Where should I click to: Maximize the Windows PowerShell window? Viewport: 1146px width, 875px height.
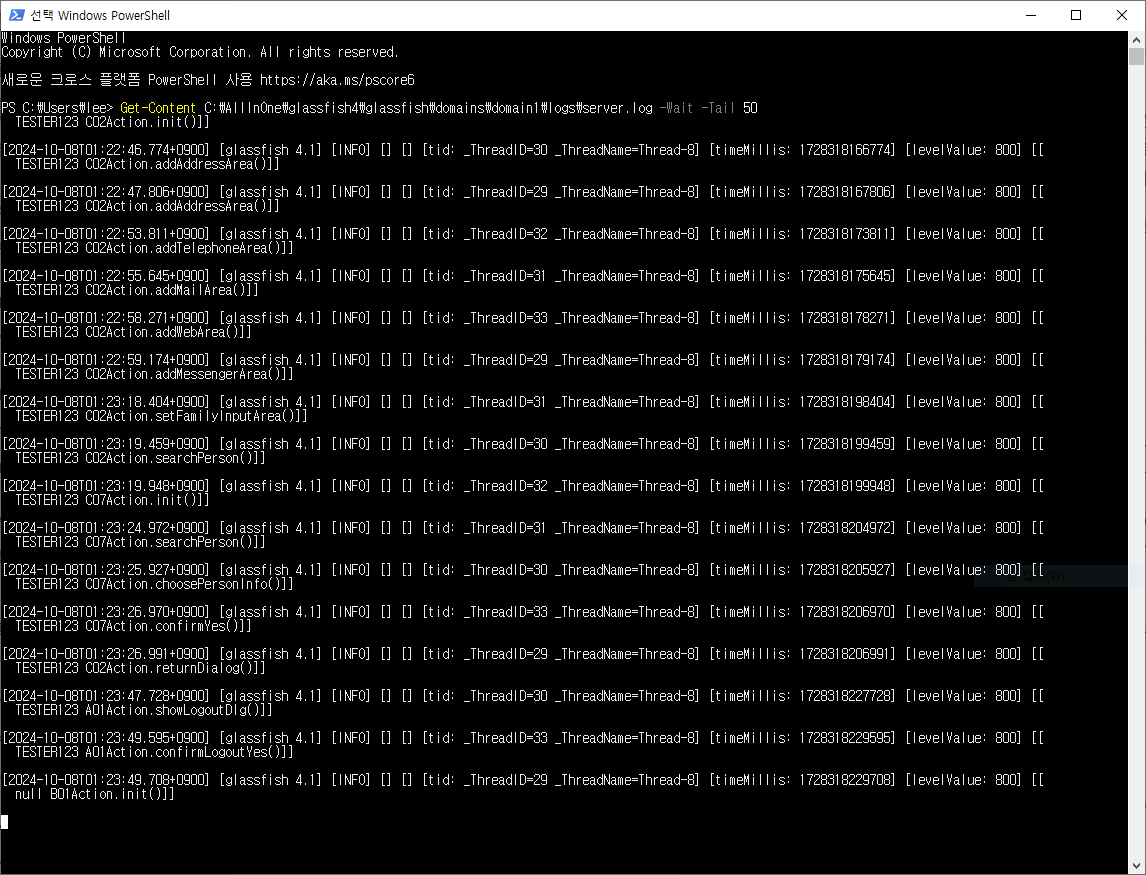[1076, 15]
